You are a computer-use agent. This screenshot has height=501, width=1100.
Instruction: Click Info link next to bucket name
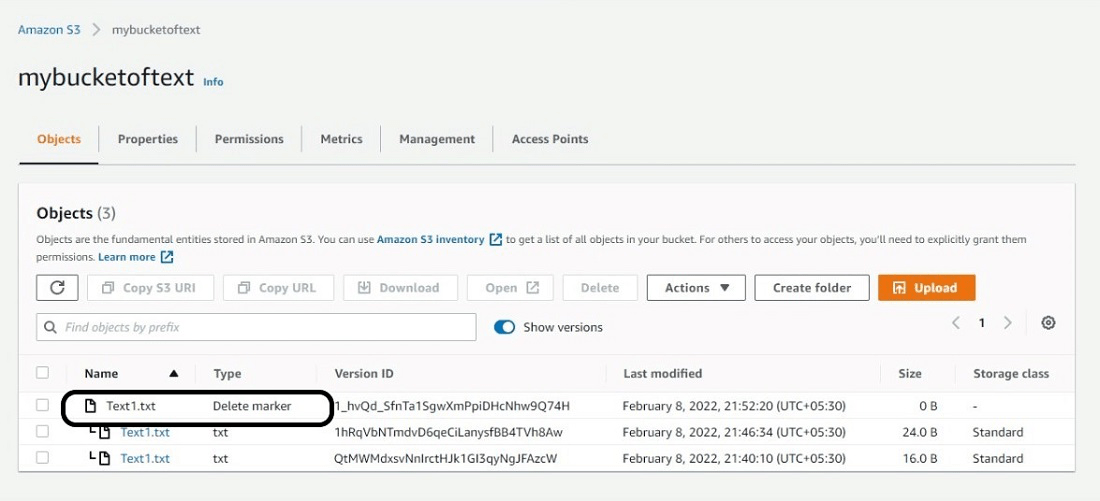[x=213, y=81]
